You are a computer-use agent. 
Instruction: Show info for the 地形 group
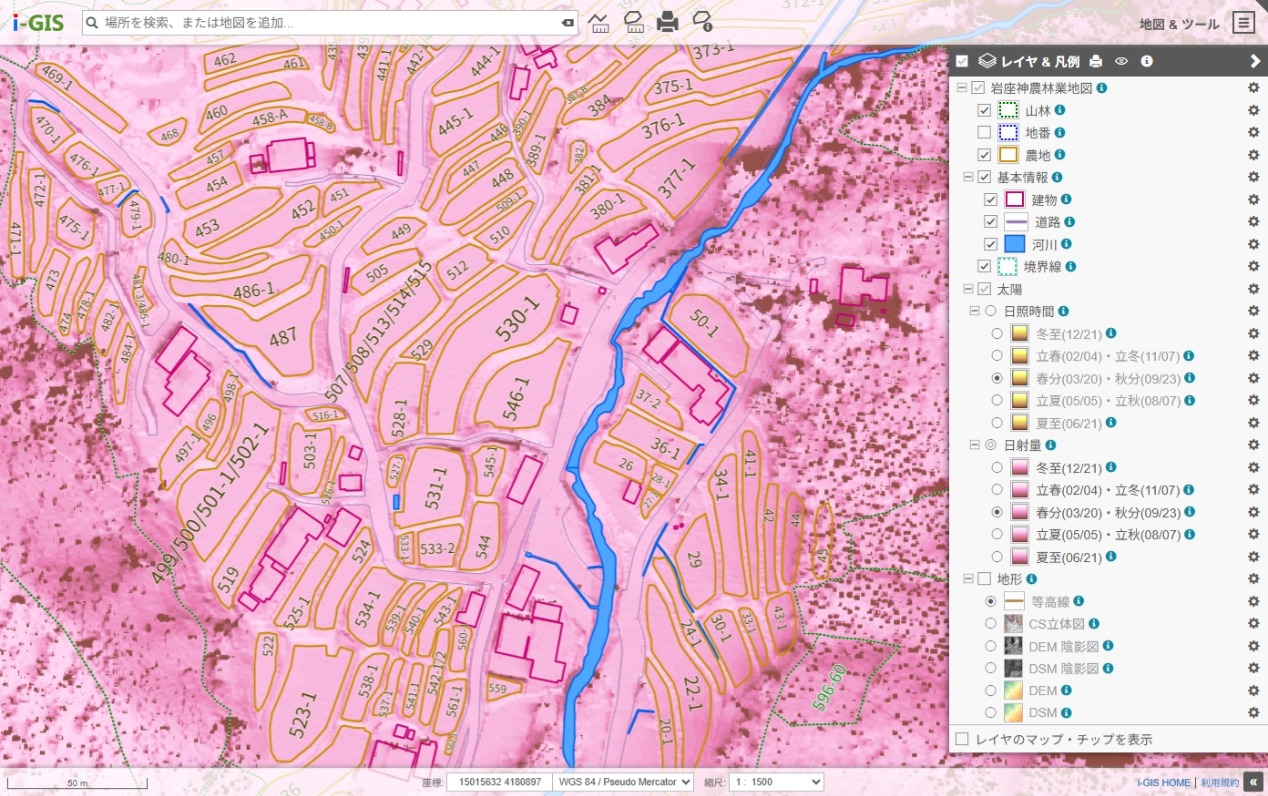1031,579
